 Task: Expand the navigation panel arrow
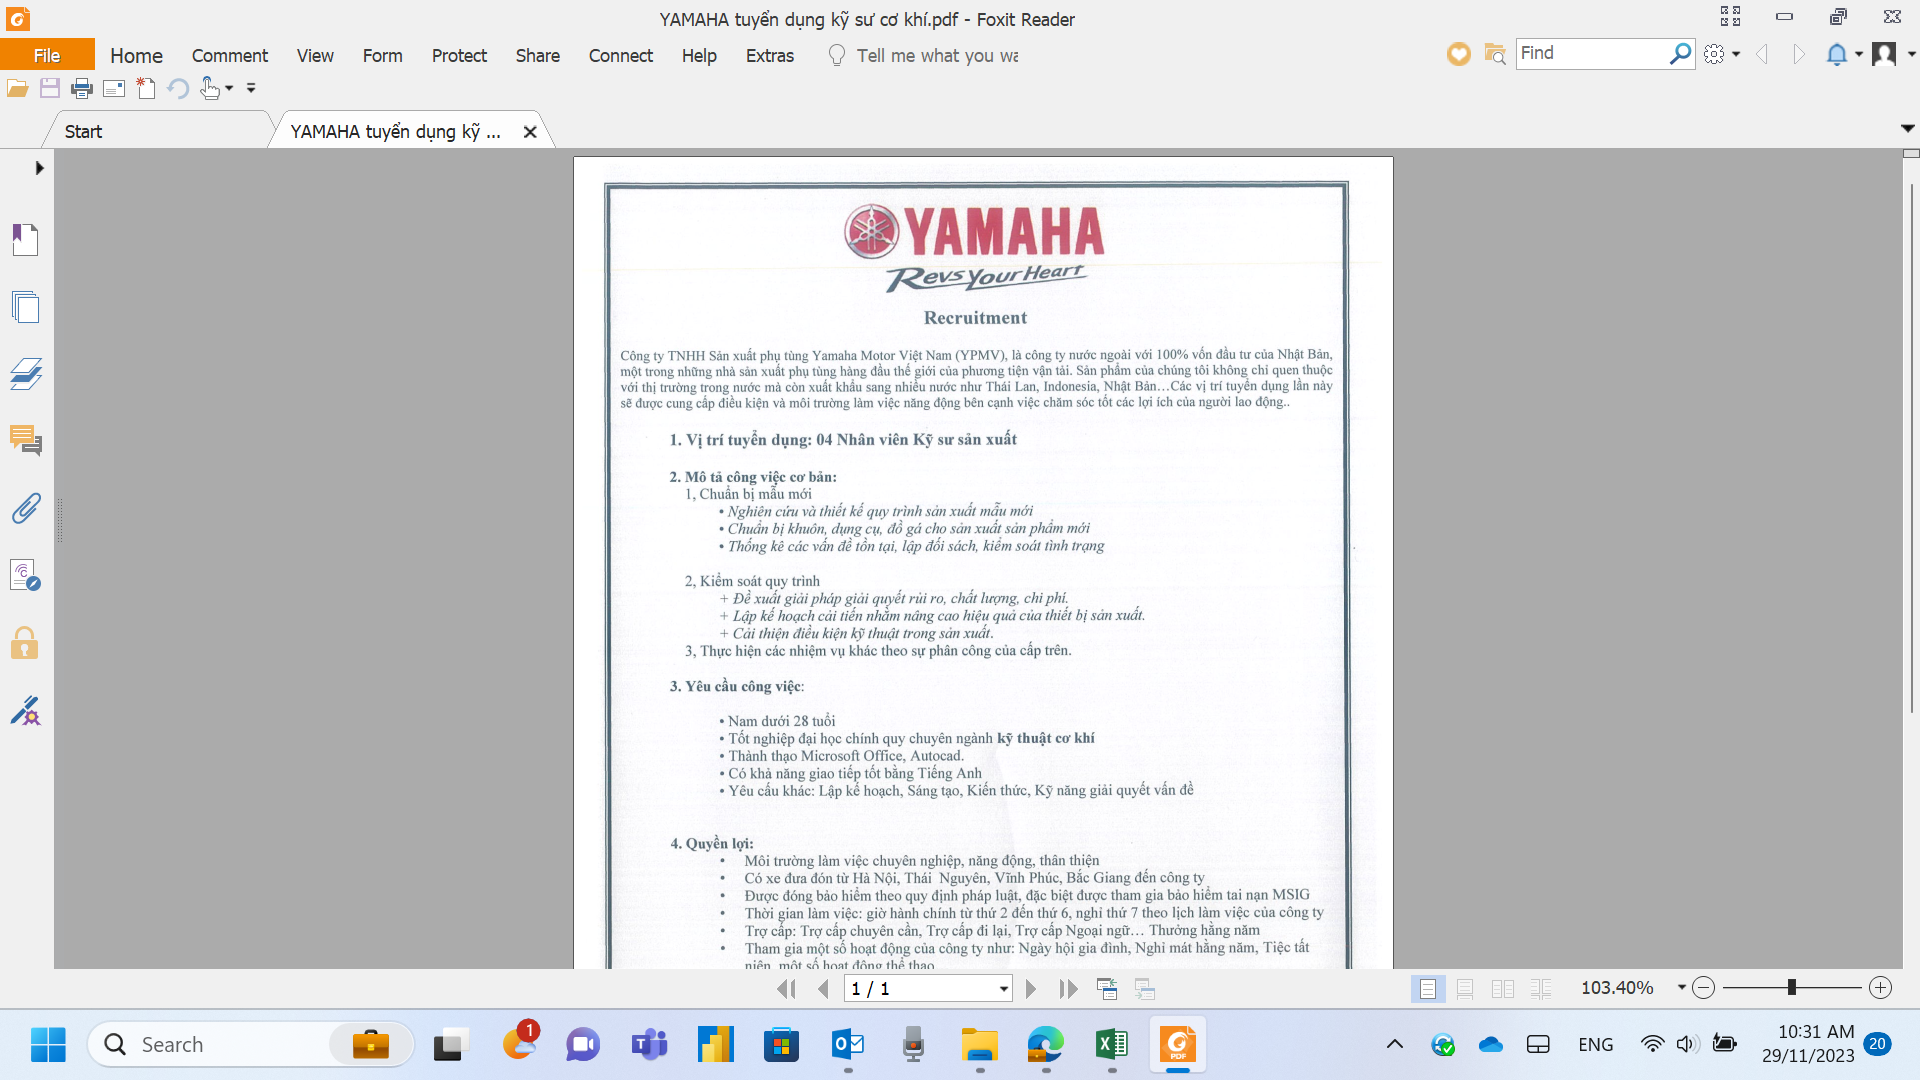coord(39,167)
